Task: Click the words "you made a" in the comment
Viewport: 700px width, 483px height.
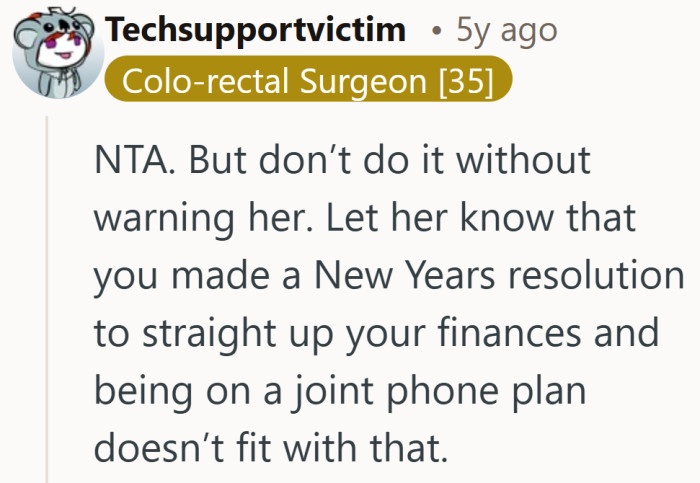Action: coord(191,274)
